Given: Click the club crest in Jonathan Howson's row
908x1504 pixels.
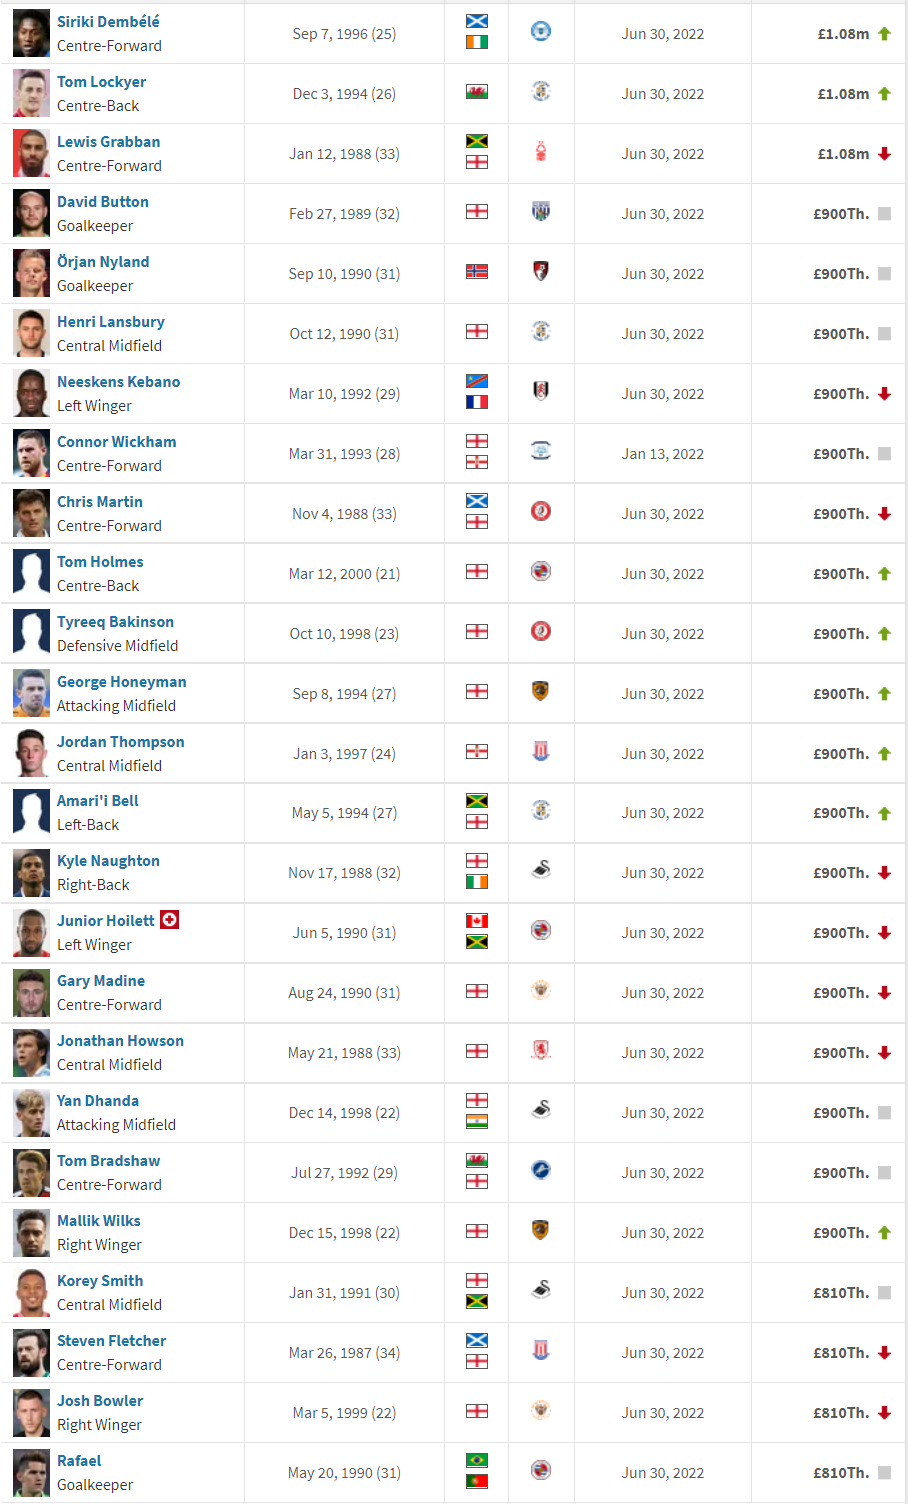Looking at the screenshot, I should coord(541,1051).
